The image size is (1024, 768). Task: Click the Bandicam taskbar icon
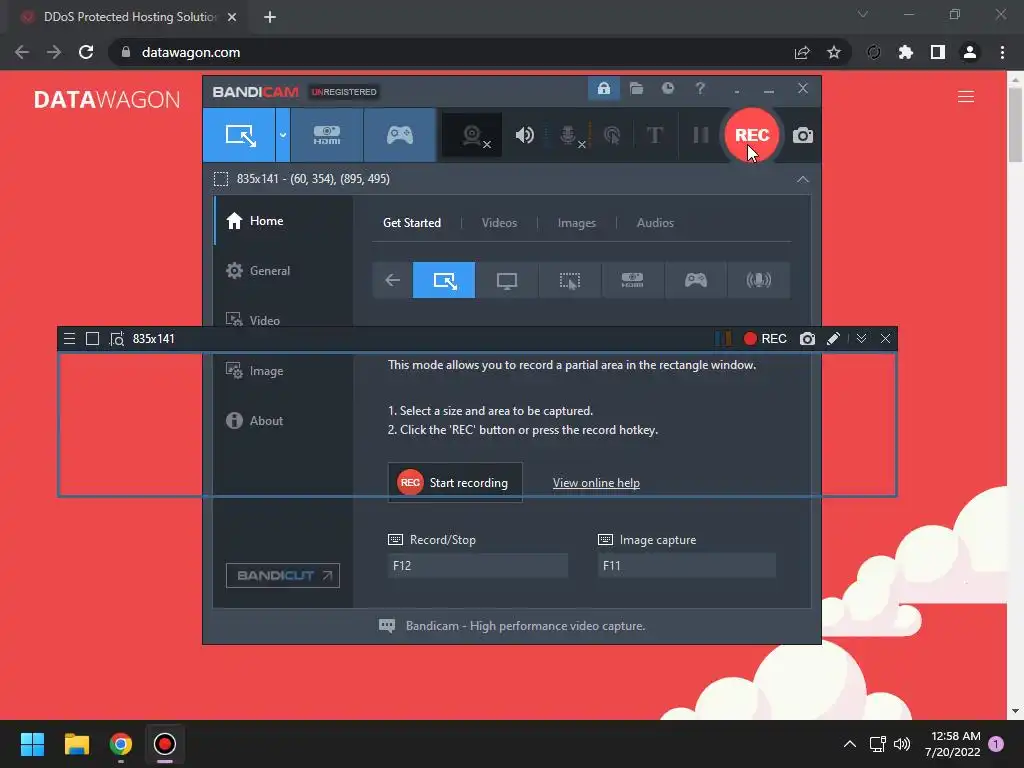click(x=165, y=744)
